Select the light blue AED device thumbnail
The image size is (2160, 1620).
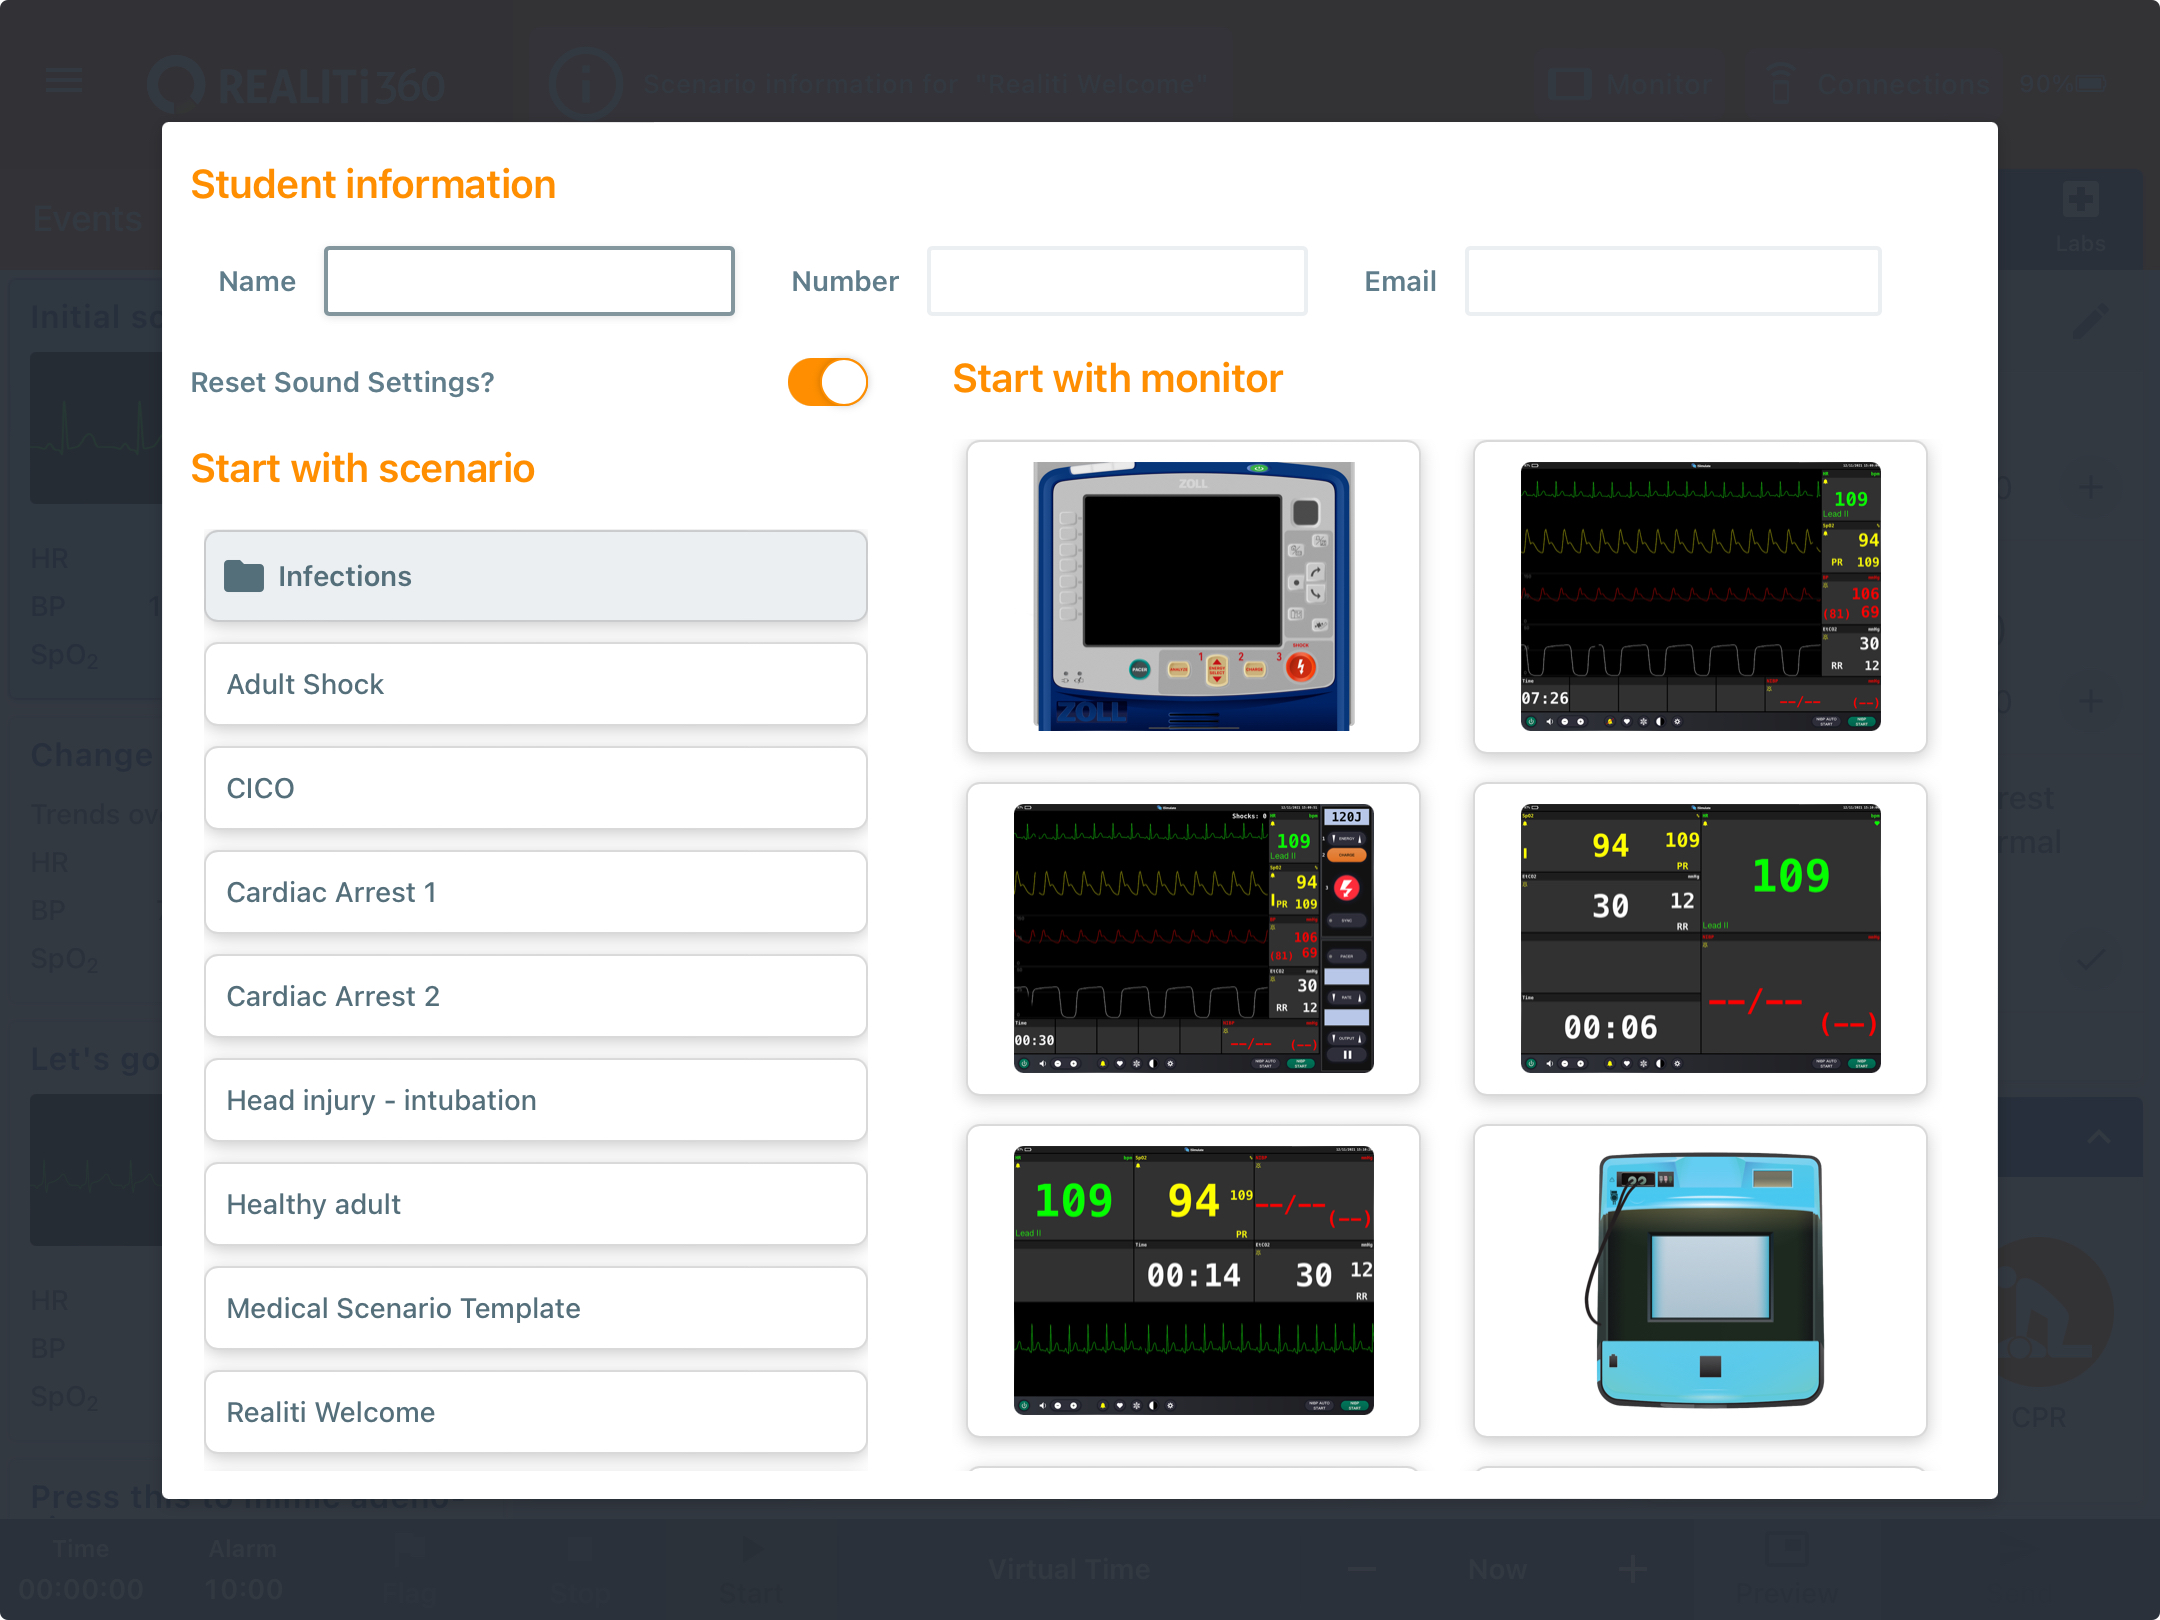1700,1280
